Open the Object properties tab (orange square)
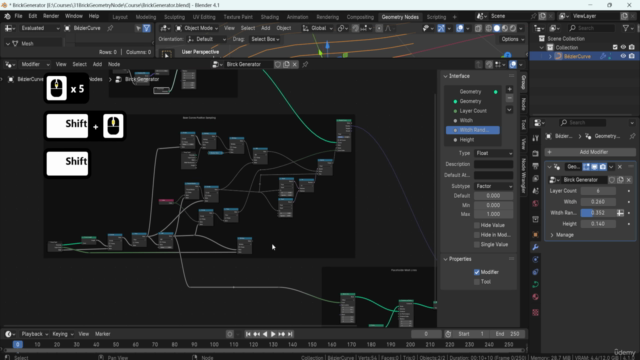Image resolution: width=640 pixels, height=360 pixels. click(x=536, y=235)
